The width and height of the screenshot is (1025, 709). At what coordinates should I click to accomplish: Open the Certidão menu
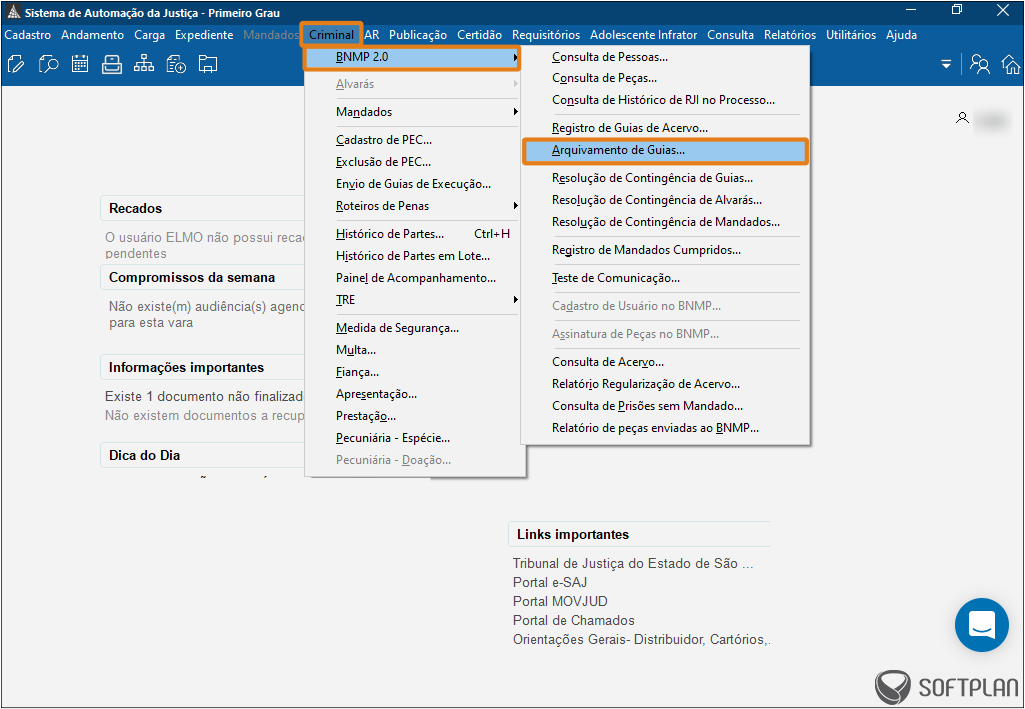click(479, 35)
